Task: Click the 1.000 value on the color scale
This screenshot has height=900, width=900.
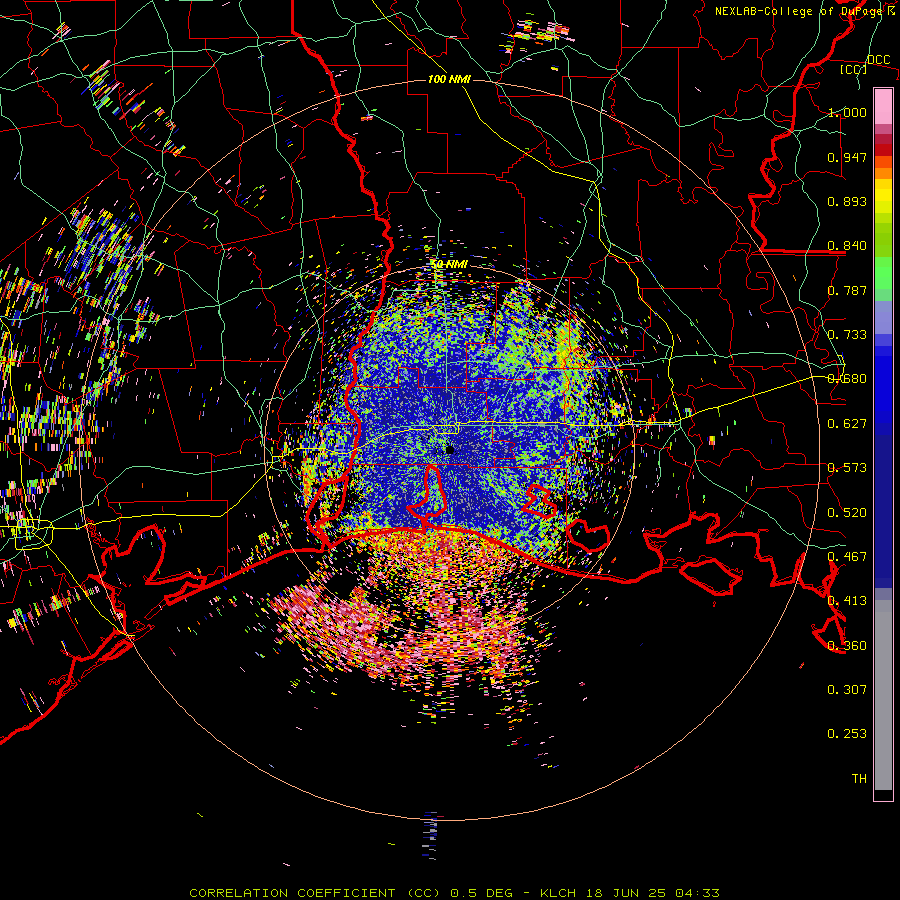Action: pos(847,112)
